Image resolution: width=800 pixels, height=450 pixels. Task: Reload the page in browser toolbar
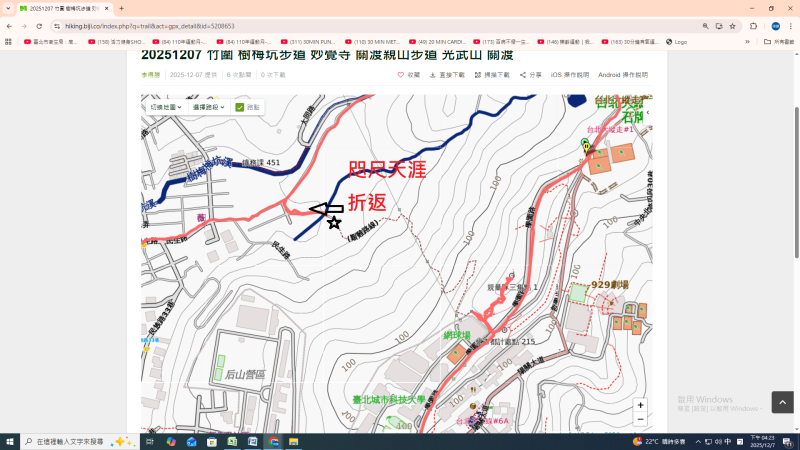pyautogui.click(x=38, y=26)
